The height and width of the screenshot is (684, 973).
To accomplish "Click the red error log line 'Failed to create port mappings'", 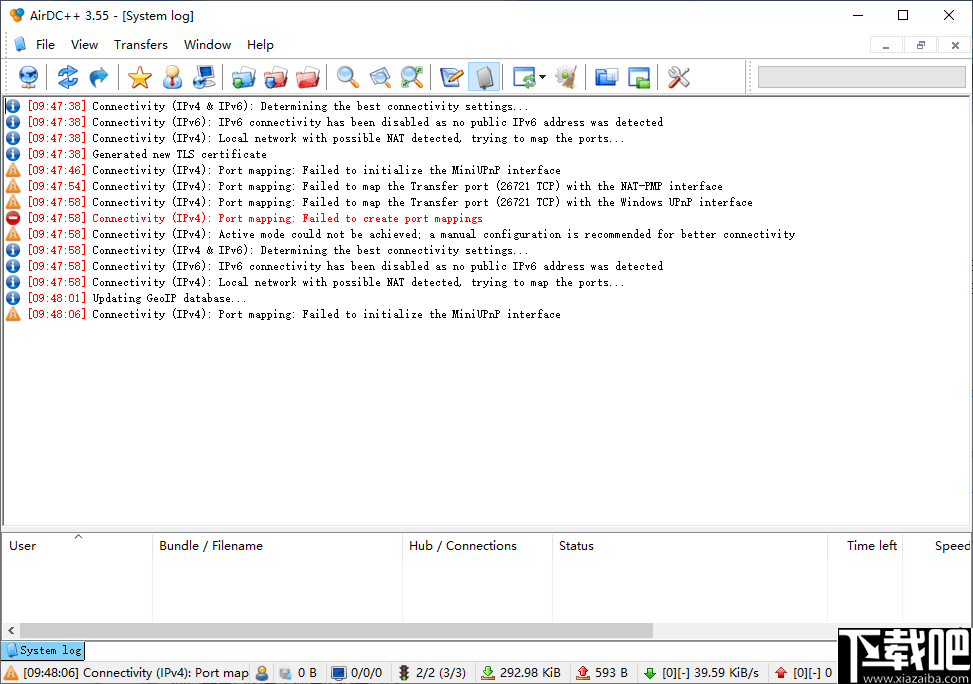I will click(x=287, y=218).
